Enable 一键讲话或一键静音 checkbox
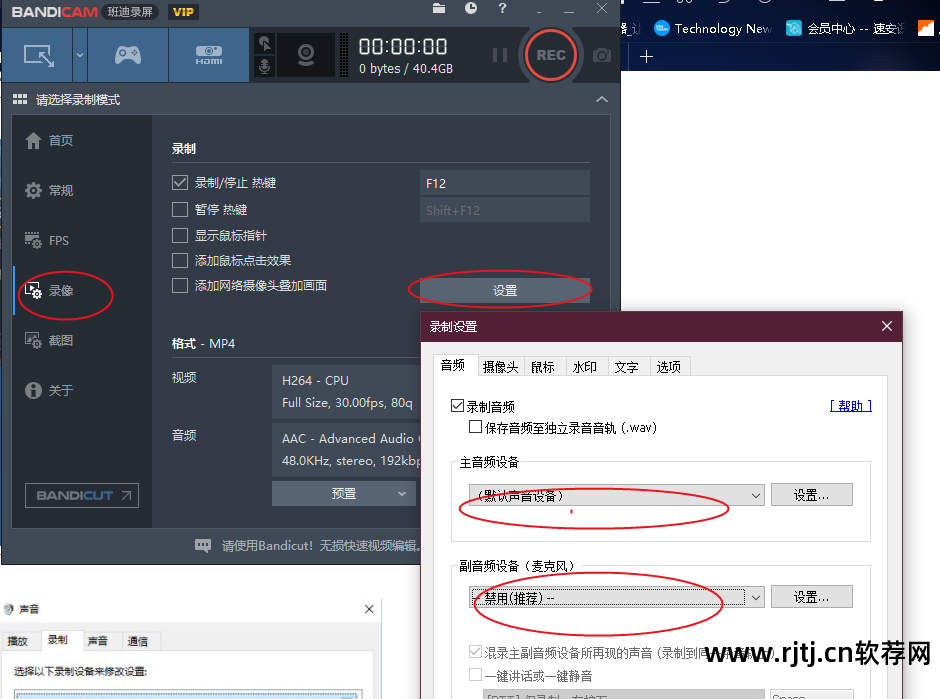Viewport: 940px width, 699px height. tap(475, 675)
